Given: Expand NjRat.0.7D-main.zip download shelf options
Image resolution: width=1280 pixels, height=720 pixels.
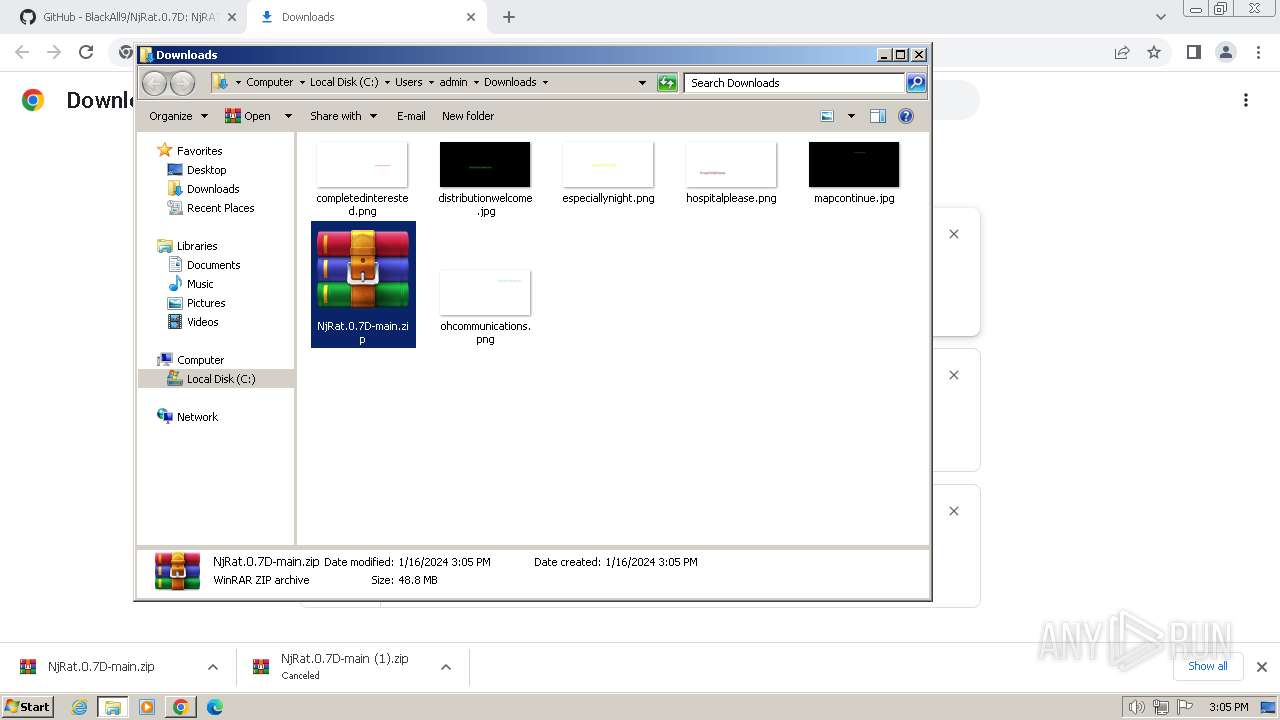Looking at the screenshot, I should tap(212, 667).
